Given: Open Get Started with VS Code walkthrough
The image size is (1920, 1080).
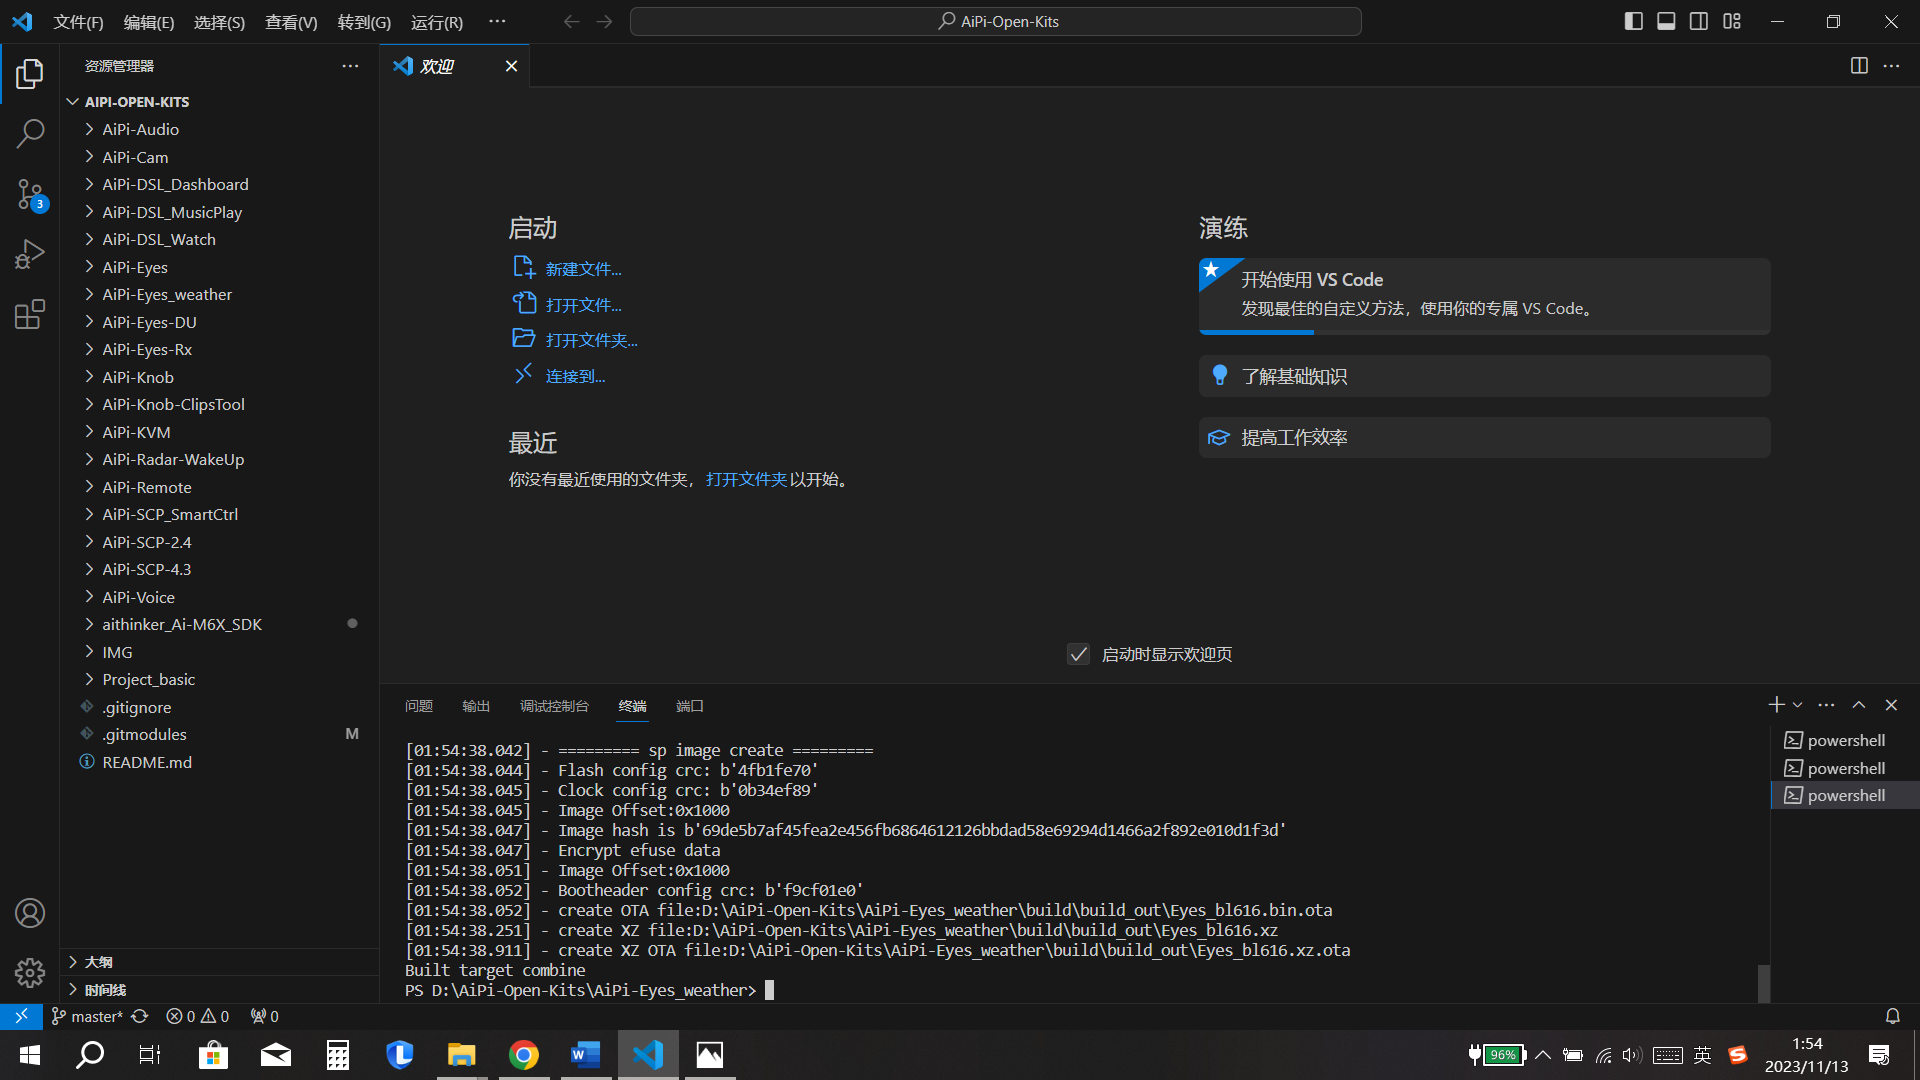Looking at the screenshot, I should click(x=1484, y=296).
